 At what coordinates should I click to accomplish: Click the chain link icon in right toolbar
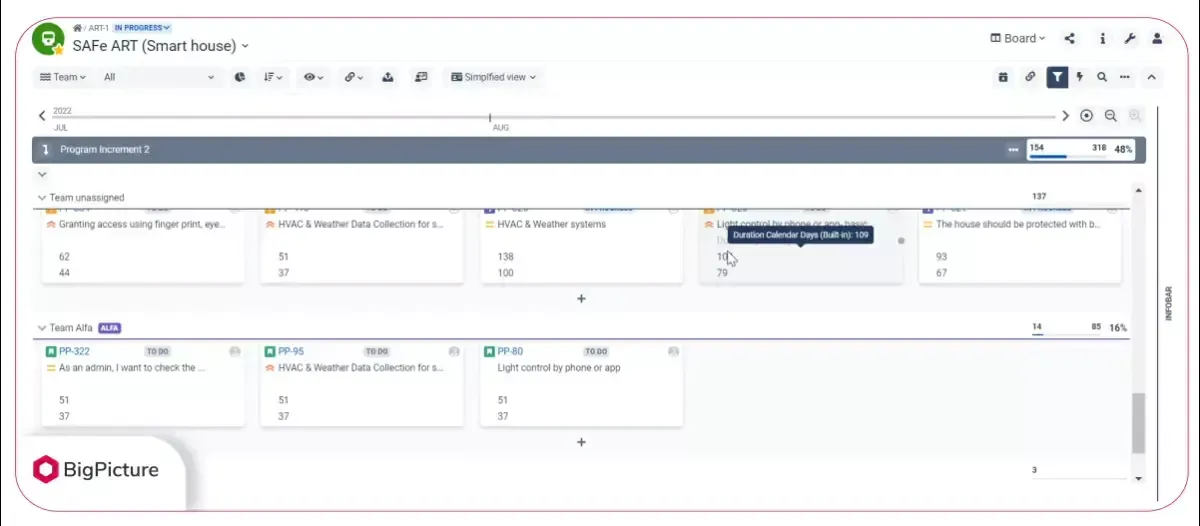[1030, 77]
